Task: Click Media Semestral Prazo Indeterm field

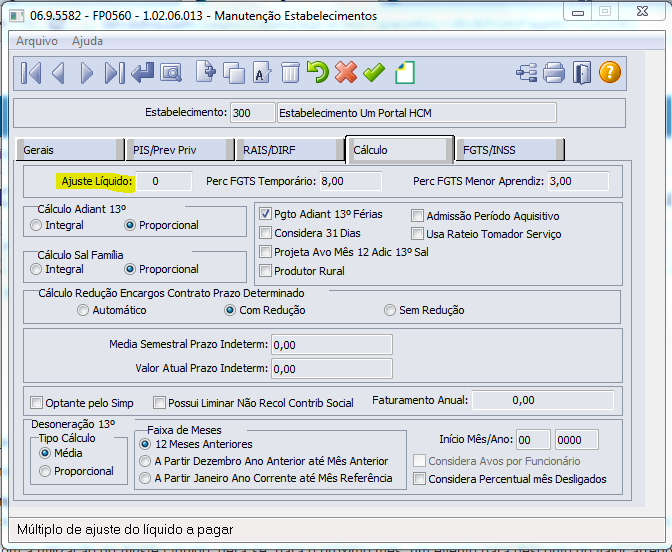Action: click(332, 345)
